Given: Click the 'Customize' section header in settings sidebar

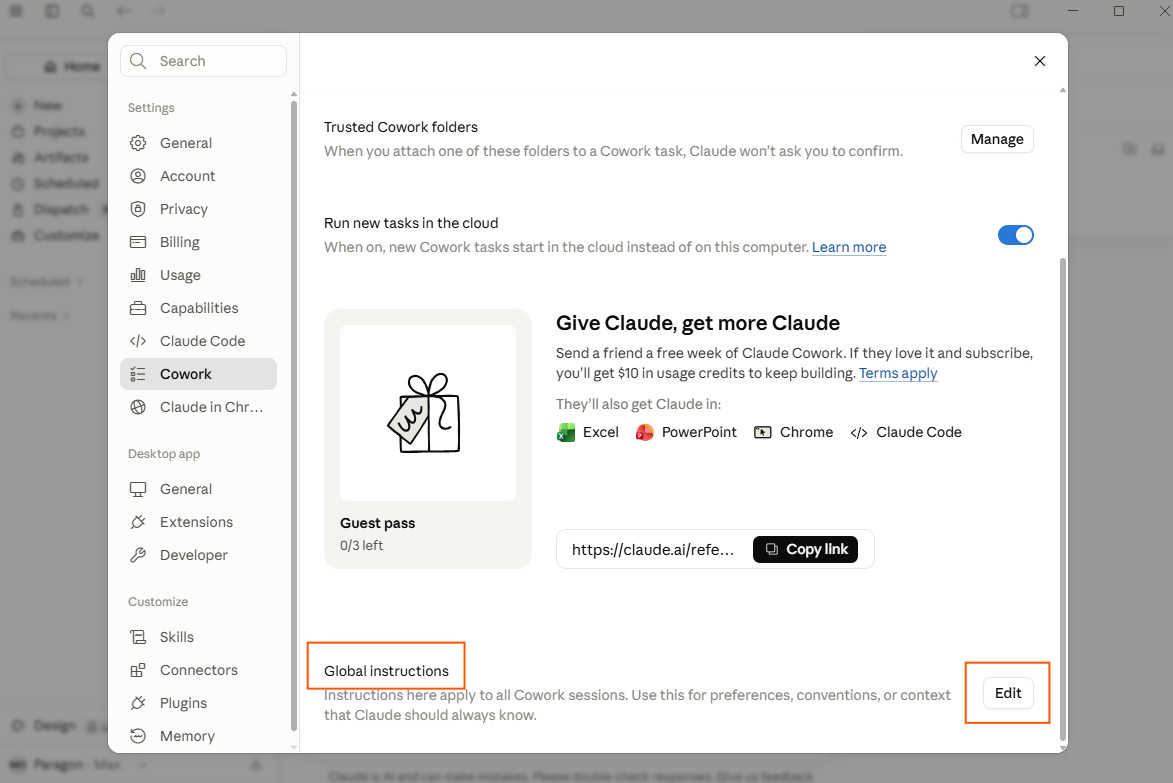Looking at the screenshot, I should (158, 602).
